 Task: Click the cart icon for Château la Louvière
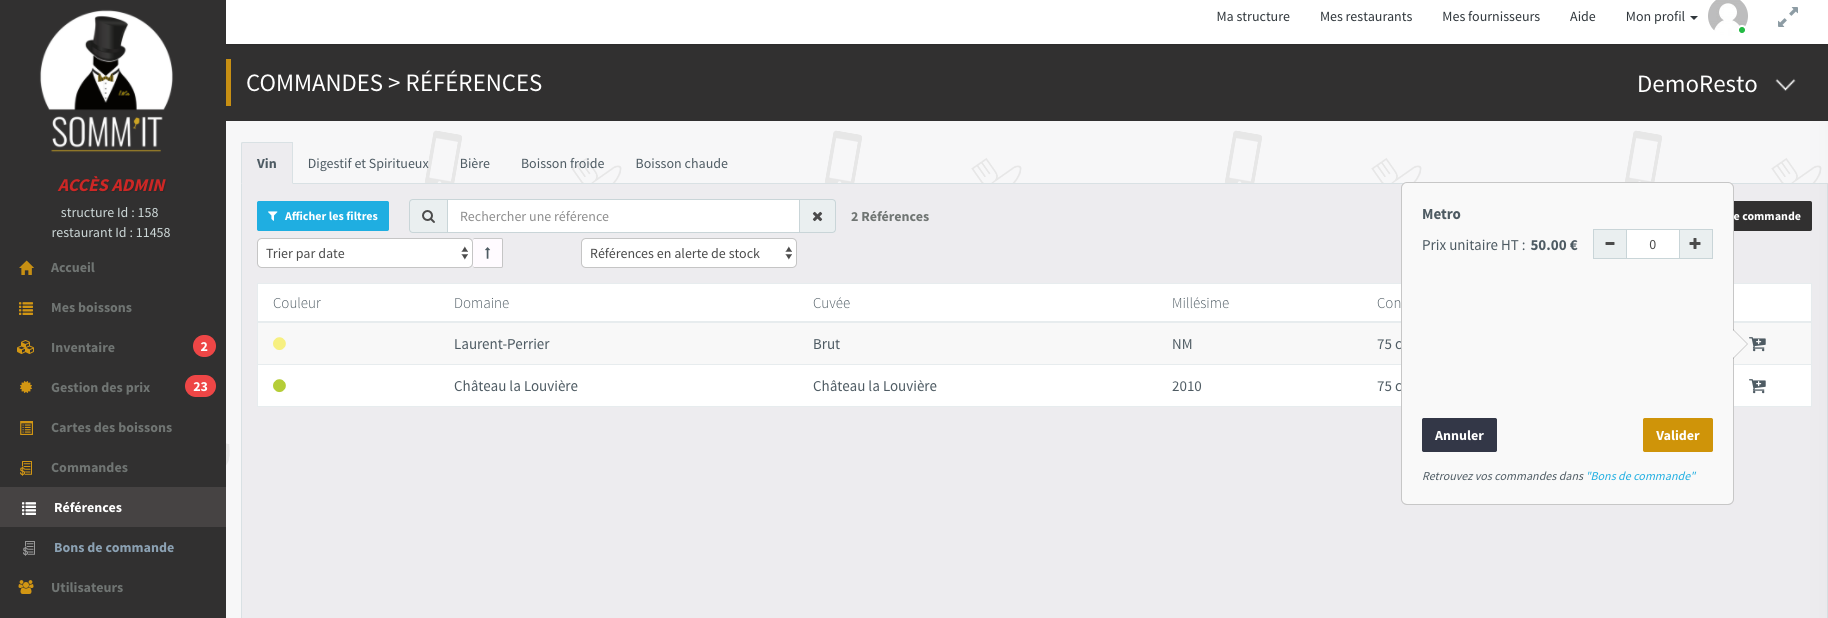pyautogui.click(x=1757, y=386)
